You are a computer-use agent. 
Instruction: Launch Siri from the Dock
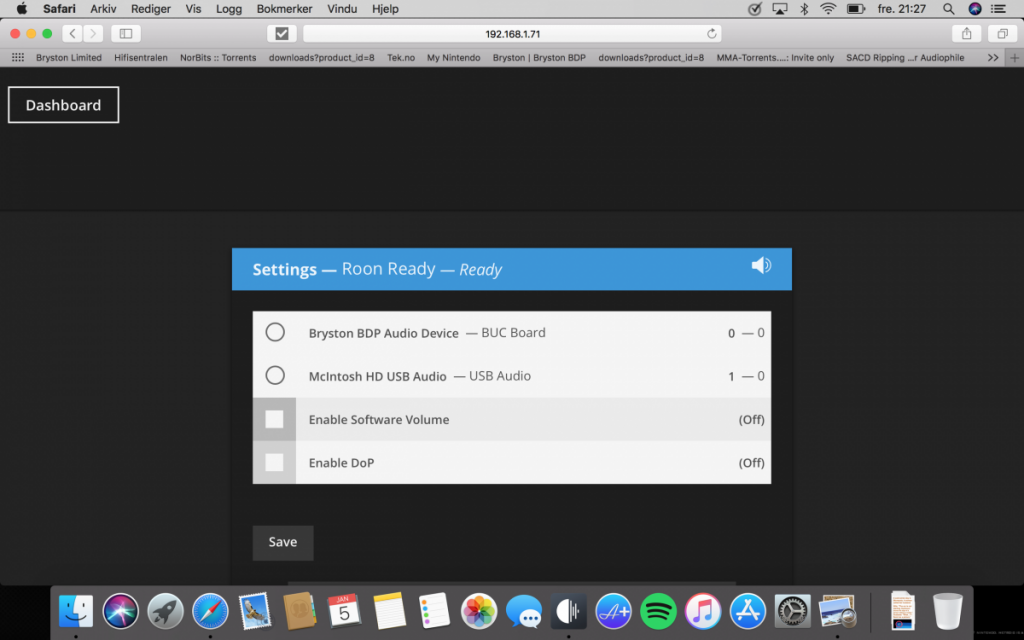point(121,611)
